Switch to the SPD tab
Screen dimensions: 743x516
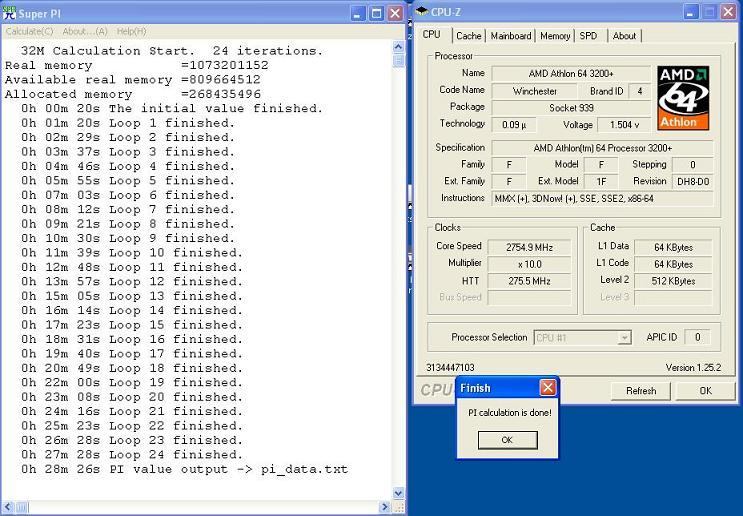589,36
